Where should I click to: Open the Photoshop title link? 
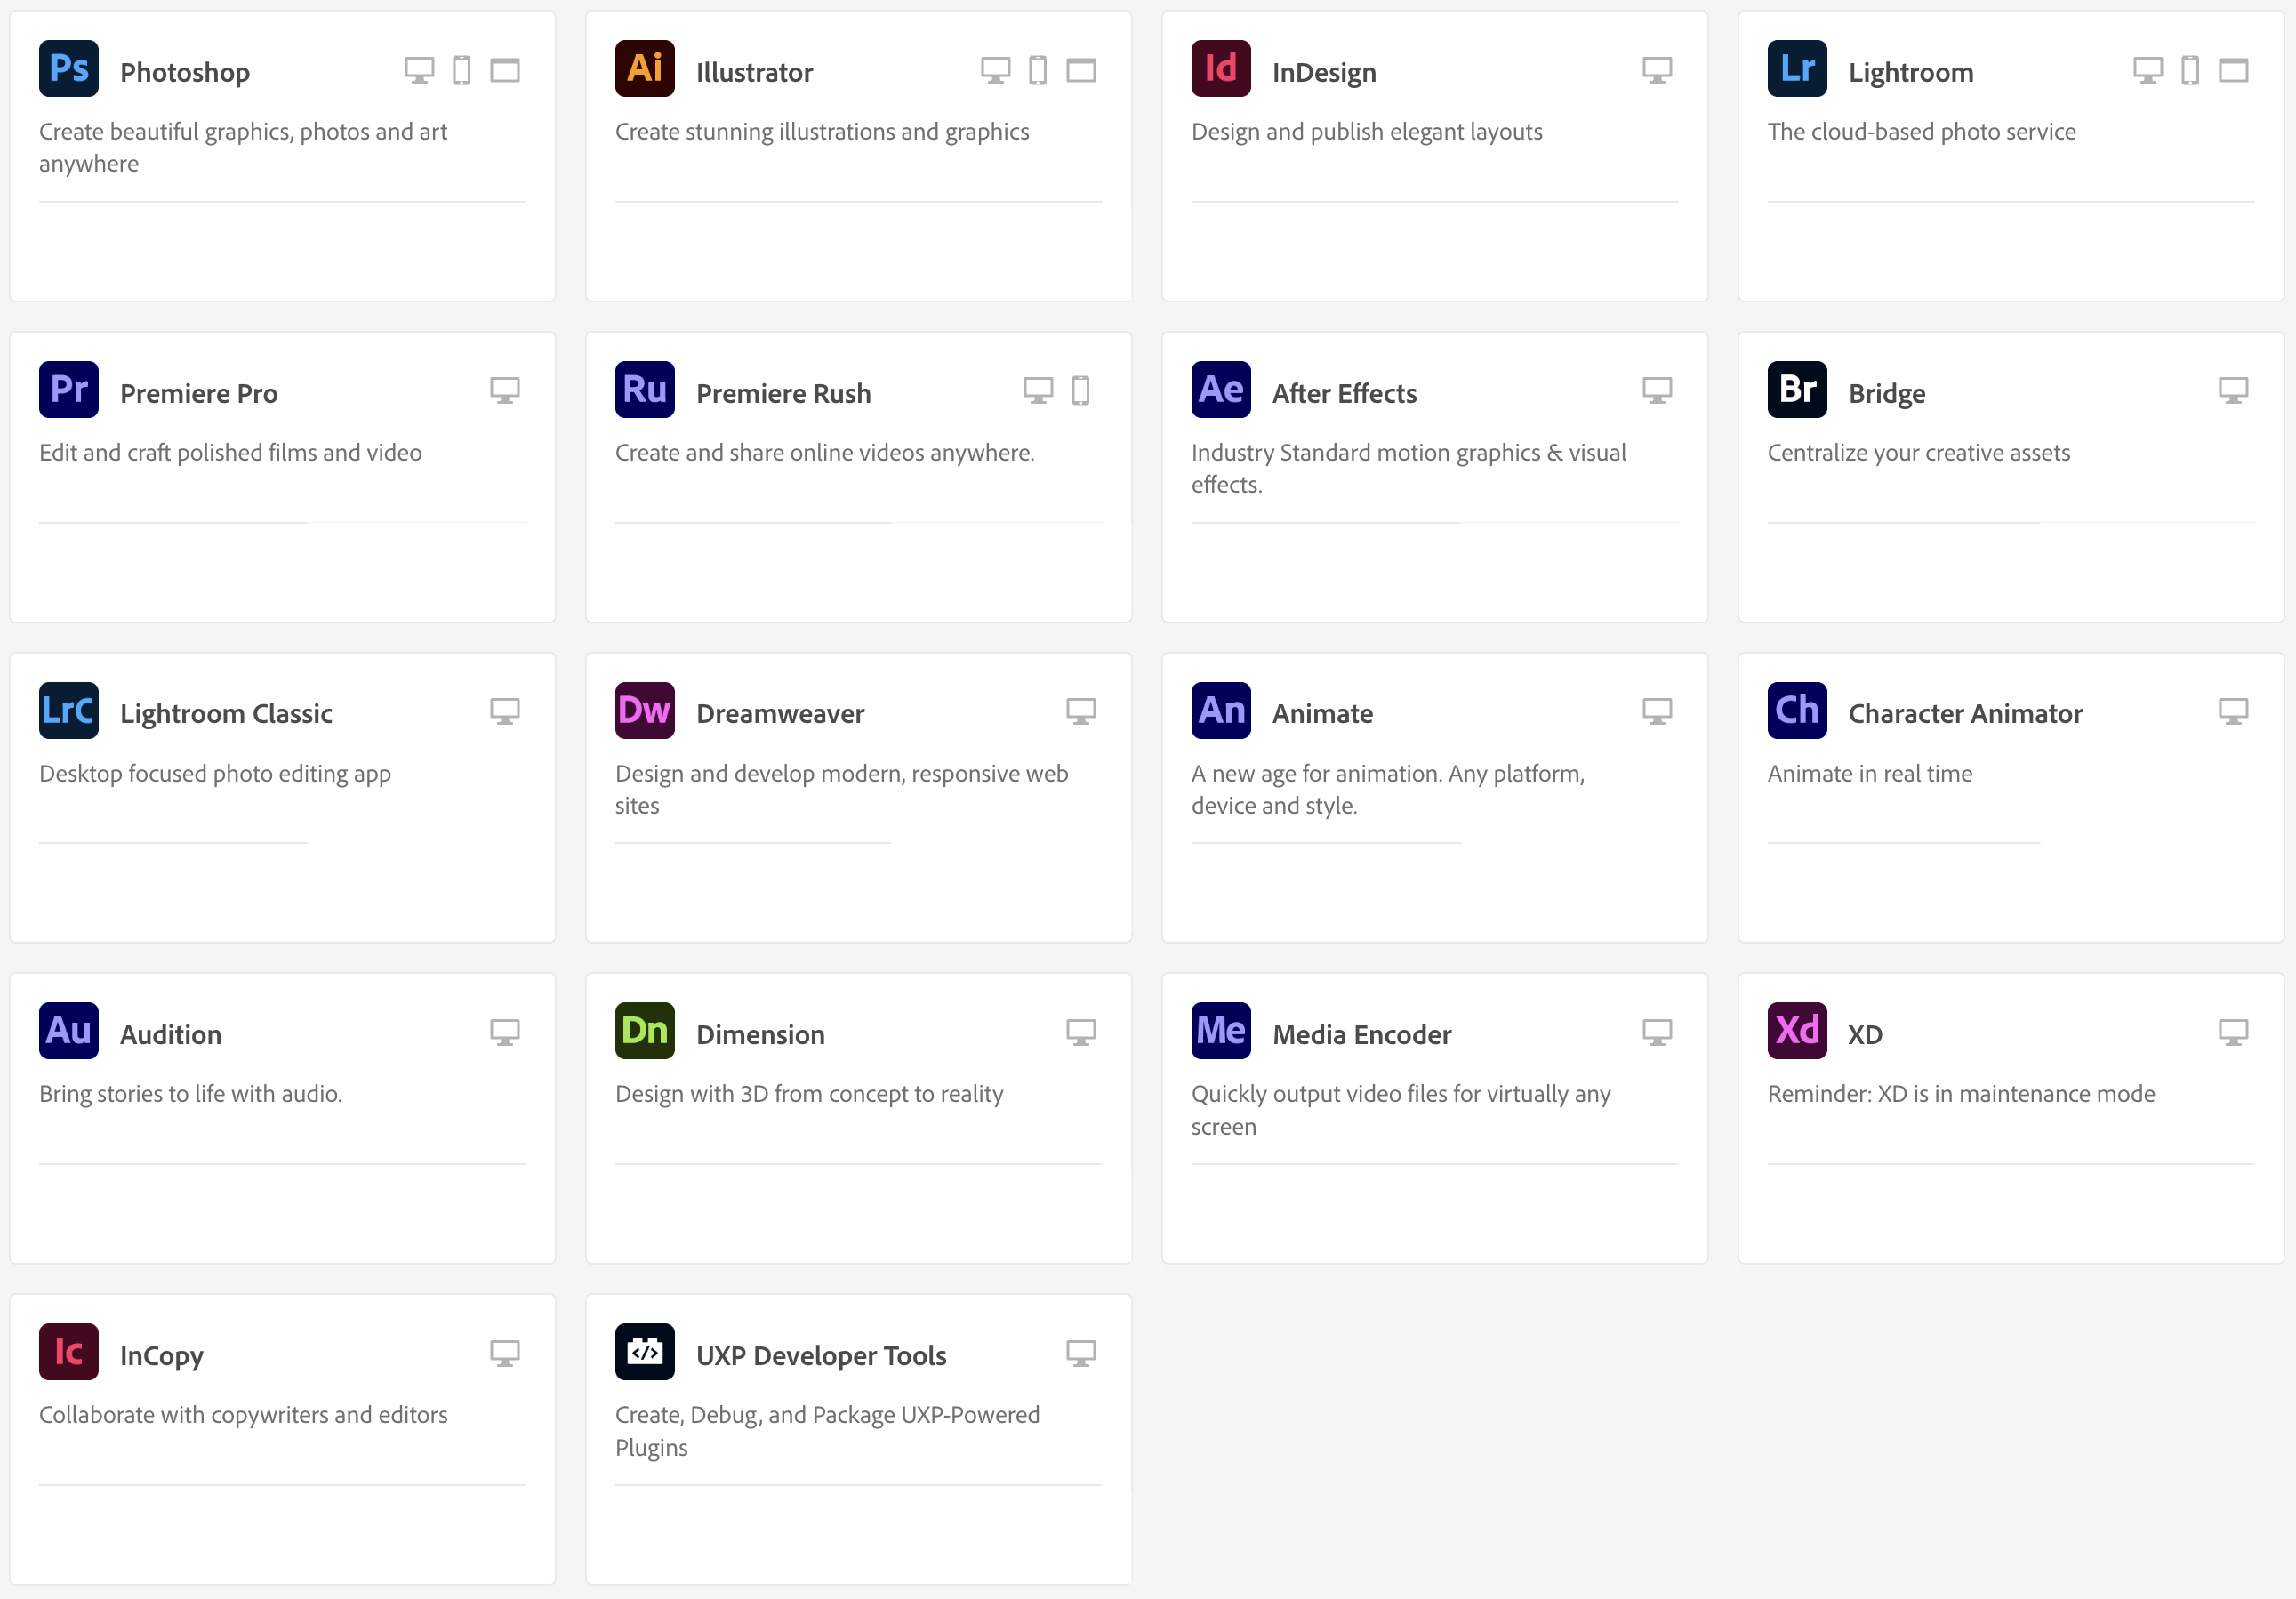tap(185, 72)
